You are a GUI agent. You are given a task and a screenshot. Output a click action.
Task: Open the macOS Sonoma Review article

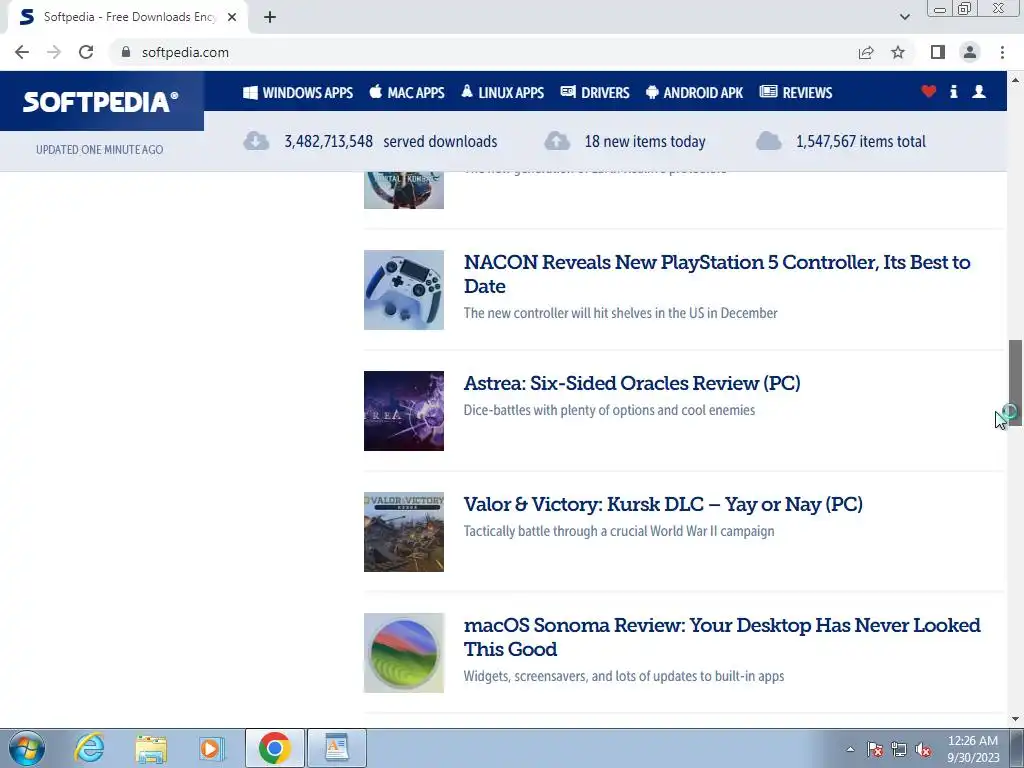point(722,637)
